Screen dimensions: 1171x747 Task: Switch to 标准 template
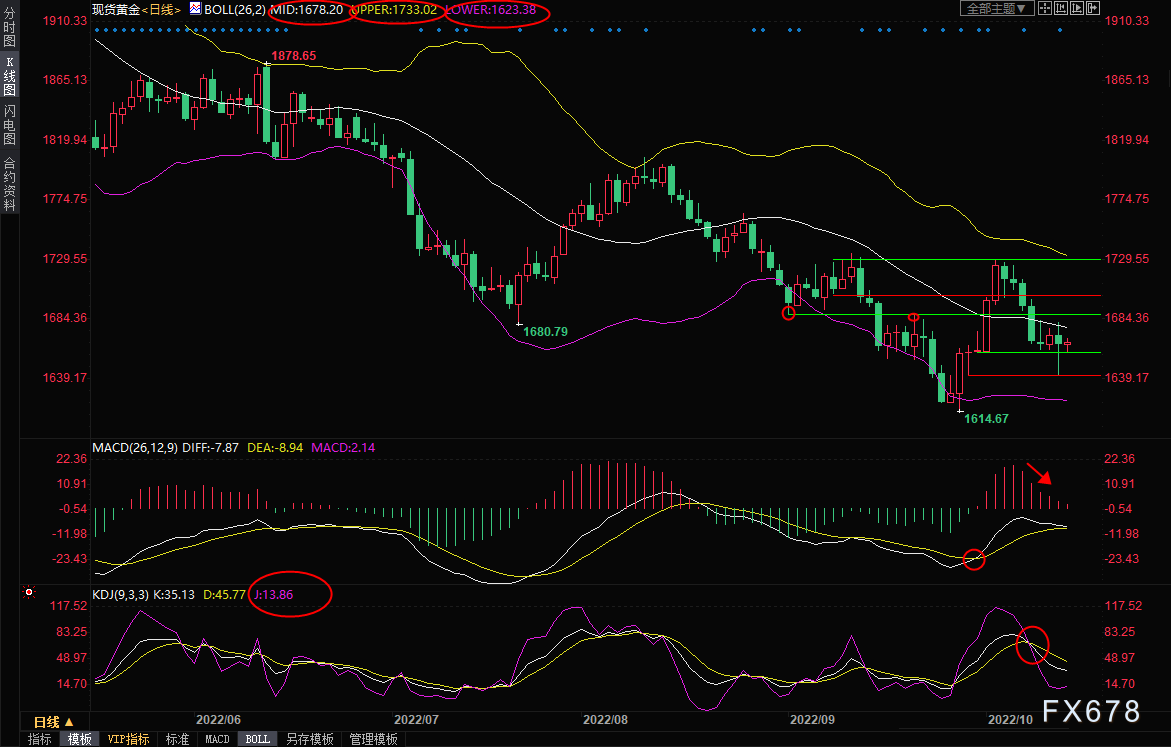(177, 739)
